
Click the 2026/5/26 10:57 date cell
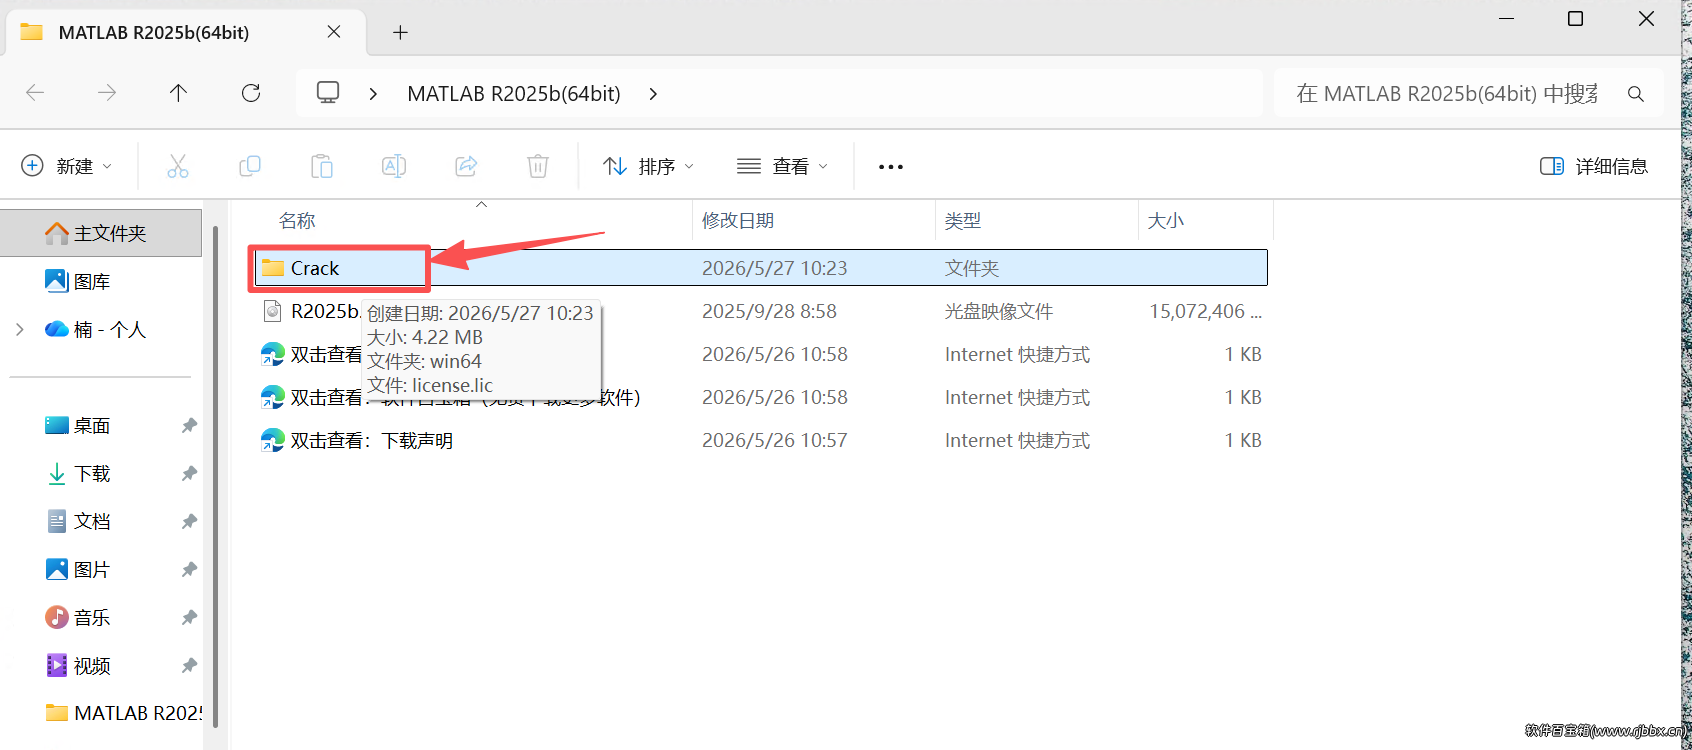coord(774,440)
